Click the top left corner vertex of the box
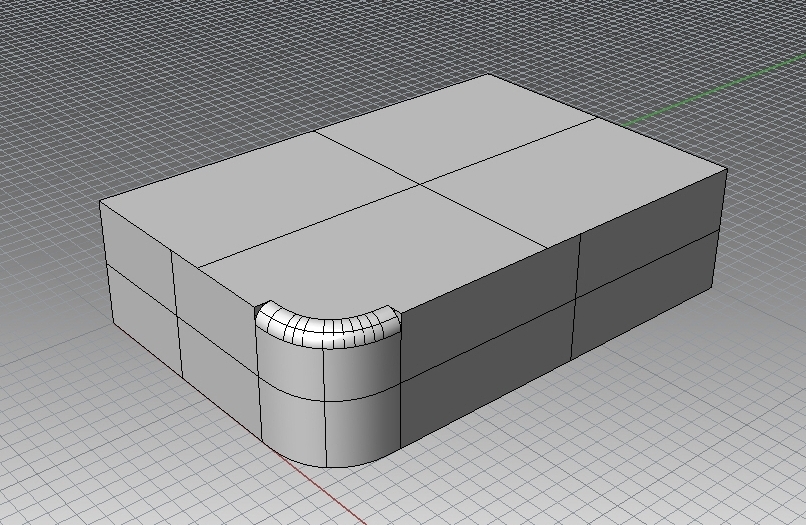Image resolution: width=806 pixels, height=525 pixels. point(101,202)
